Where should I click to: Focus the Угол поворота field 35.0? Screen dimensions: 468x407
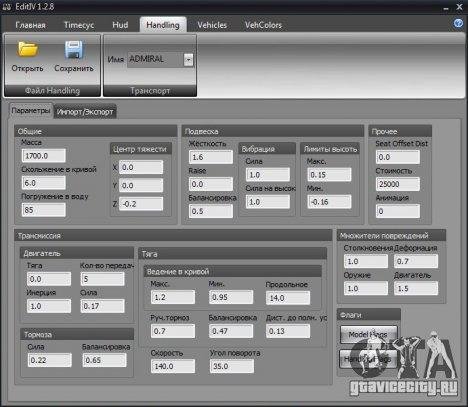pyautogui.click(x=232, y=366)
